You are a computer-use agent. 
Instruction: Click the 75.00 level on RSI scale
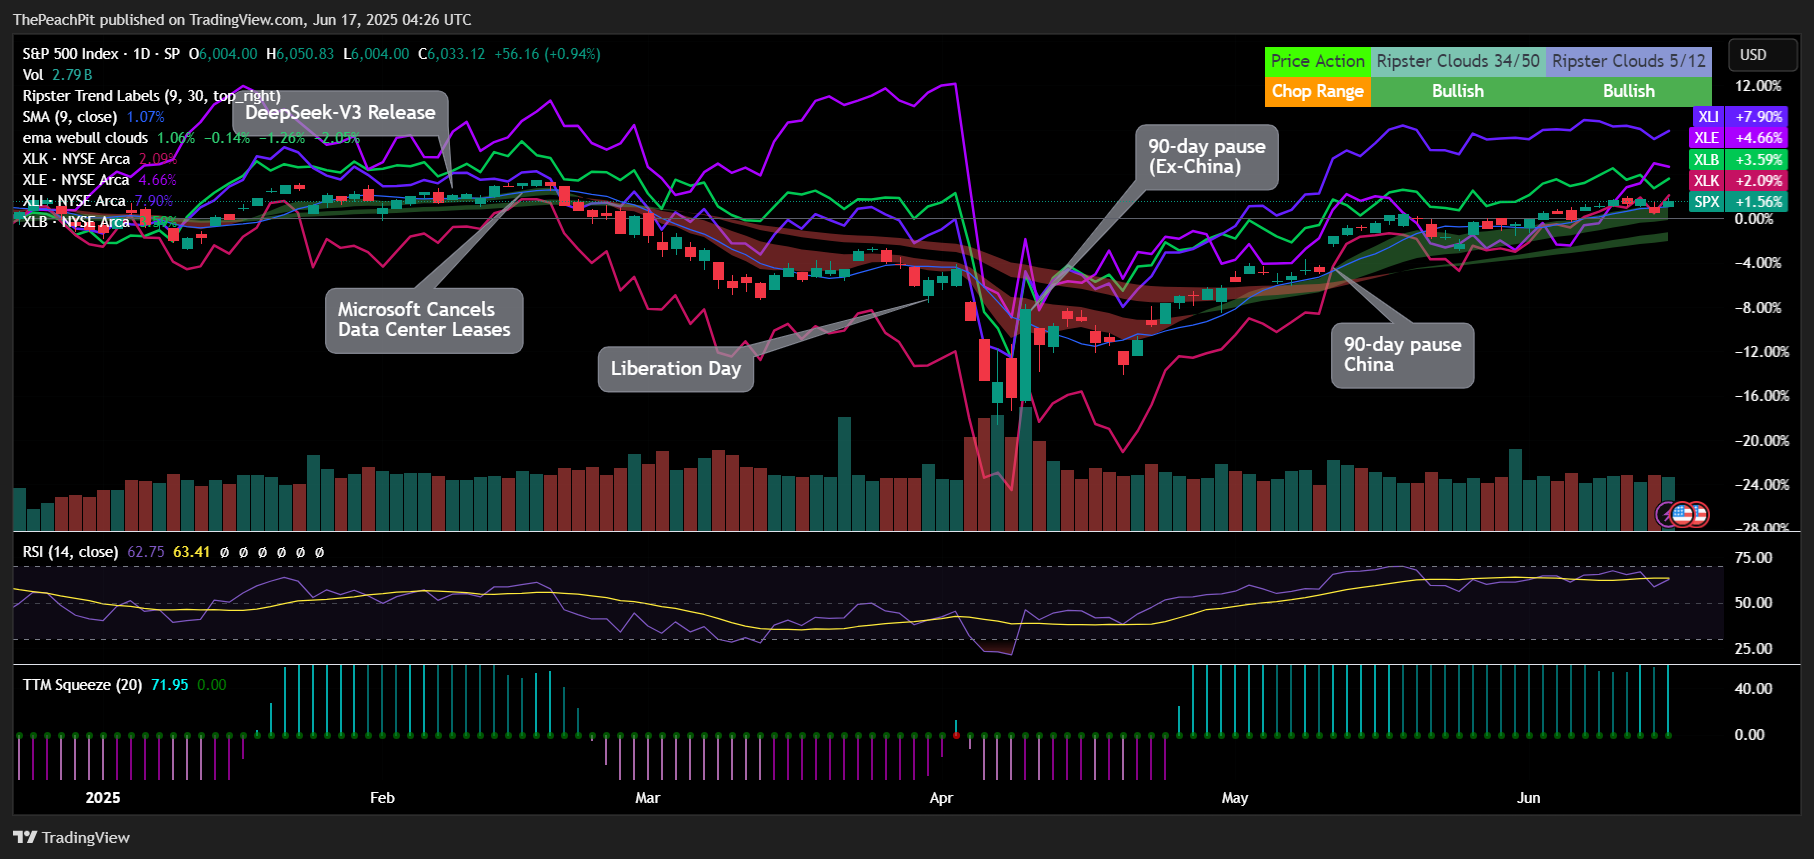pyautogui.click(x=1753, y=558)
